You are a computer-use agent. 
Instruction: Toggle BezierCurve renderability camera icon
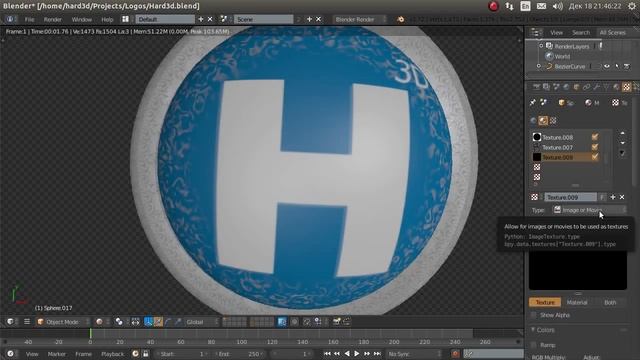627,66
